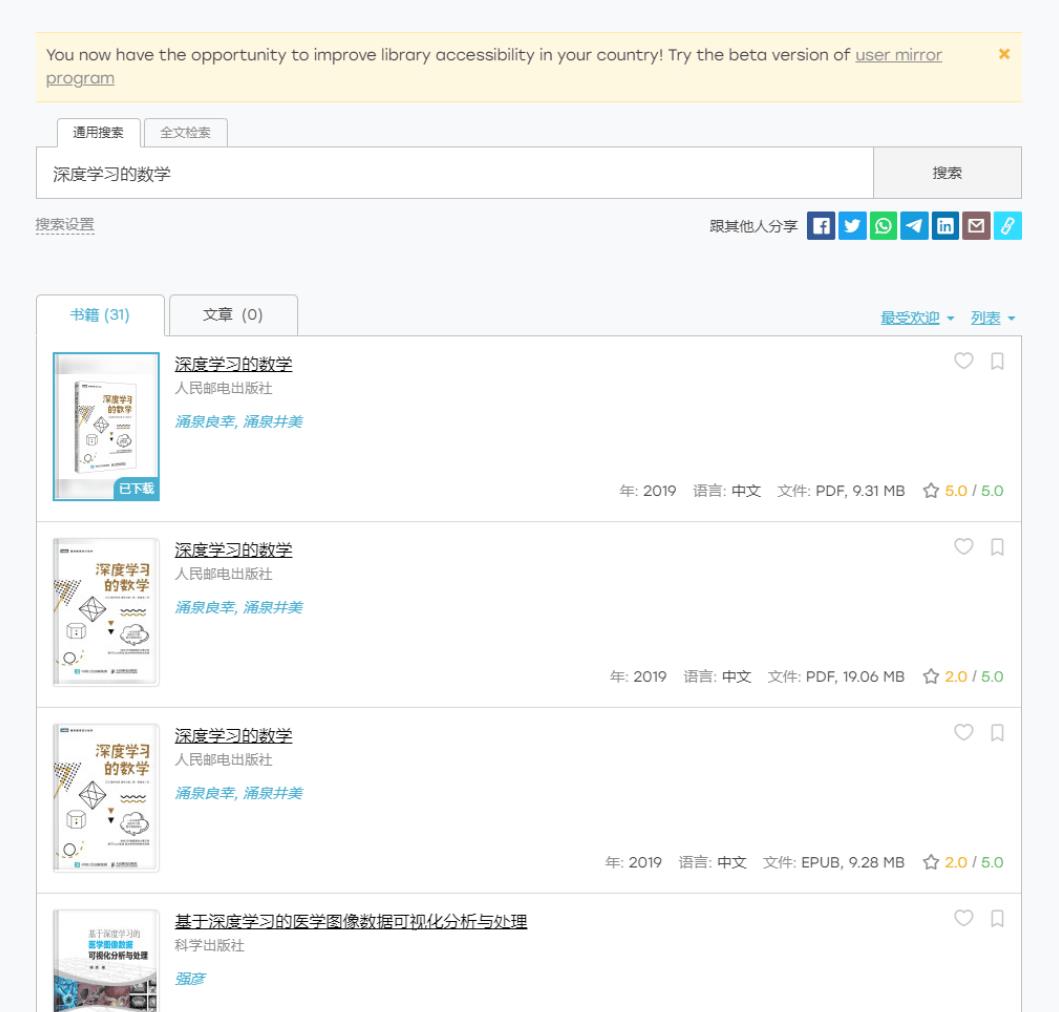This screenshot has width=1059, height=1012.
Task: Select the 文章 (0) tab
Action: 233,315
